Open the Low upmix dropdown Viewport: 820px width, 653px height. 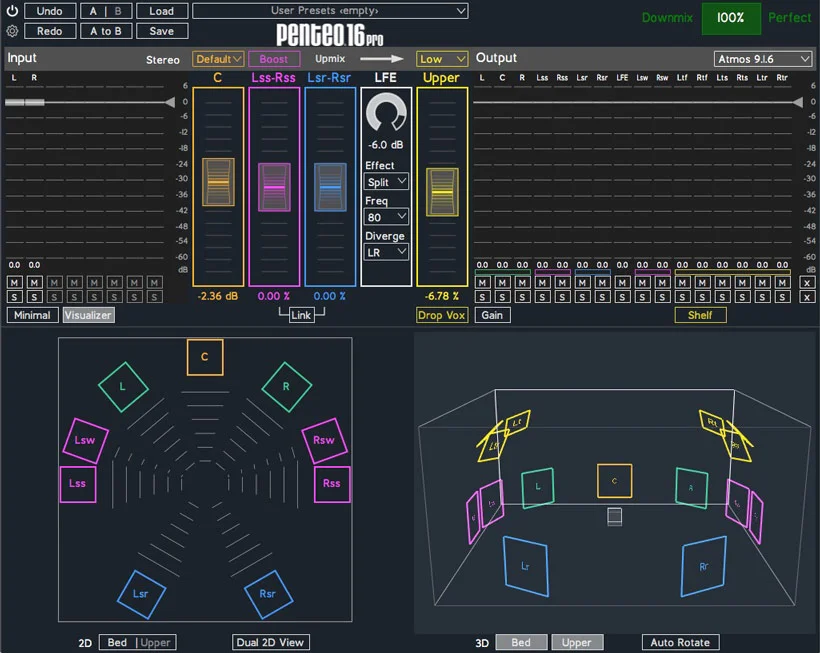click(442, 59)
